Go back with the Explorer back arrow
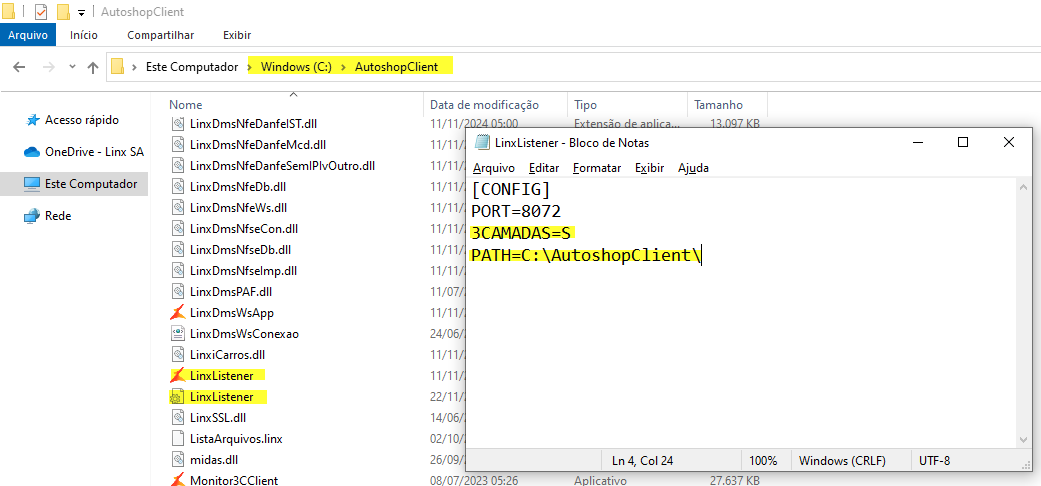The width and height of the screenshot is (1041, 486). tap(20, 67)
